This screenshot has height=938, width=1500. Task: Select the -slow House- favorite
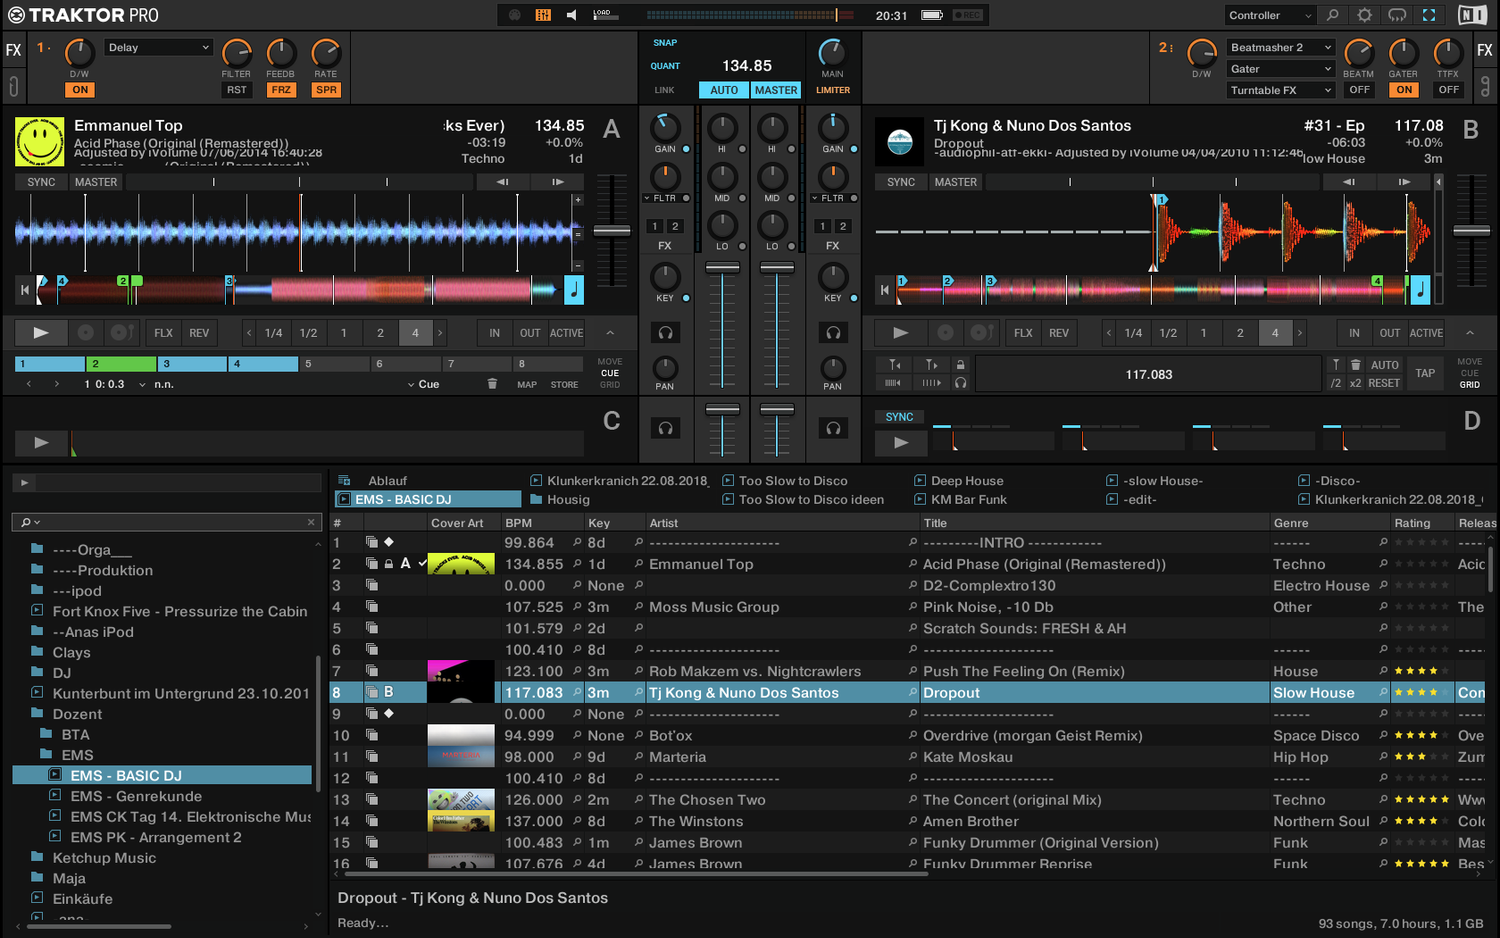pyautogui.click(x=1155, y=481)
